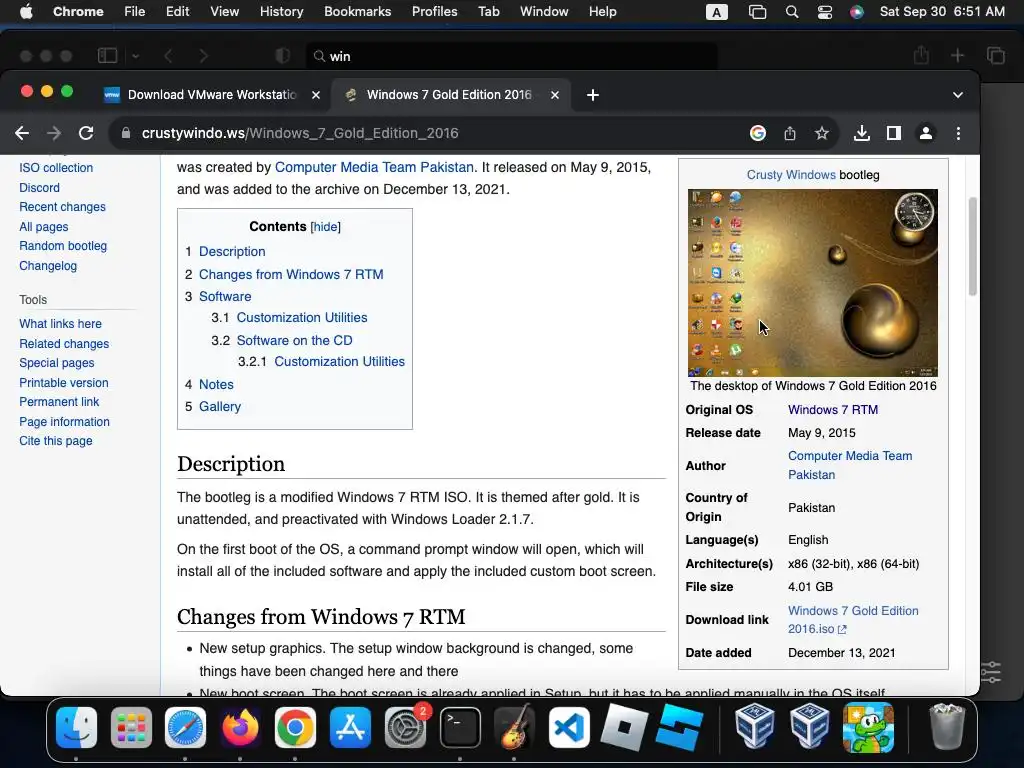
Task: Open ISO collection sidebar link
Action: 56,168
